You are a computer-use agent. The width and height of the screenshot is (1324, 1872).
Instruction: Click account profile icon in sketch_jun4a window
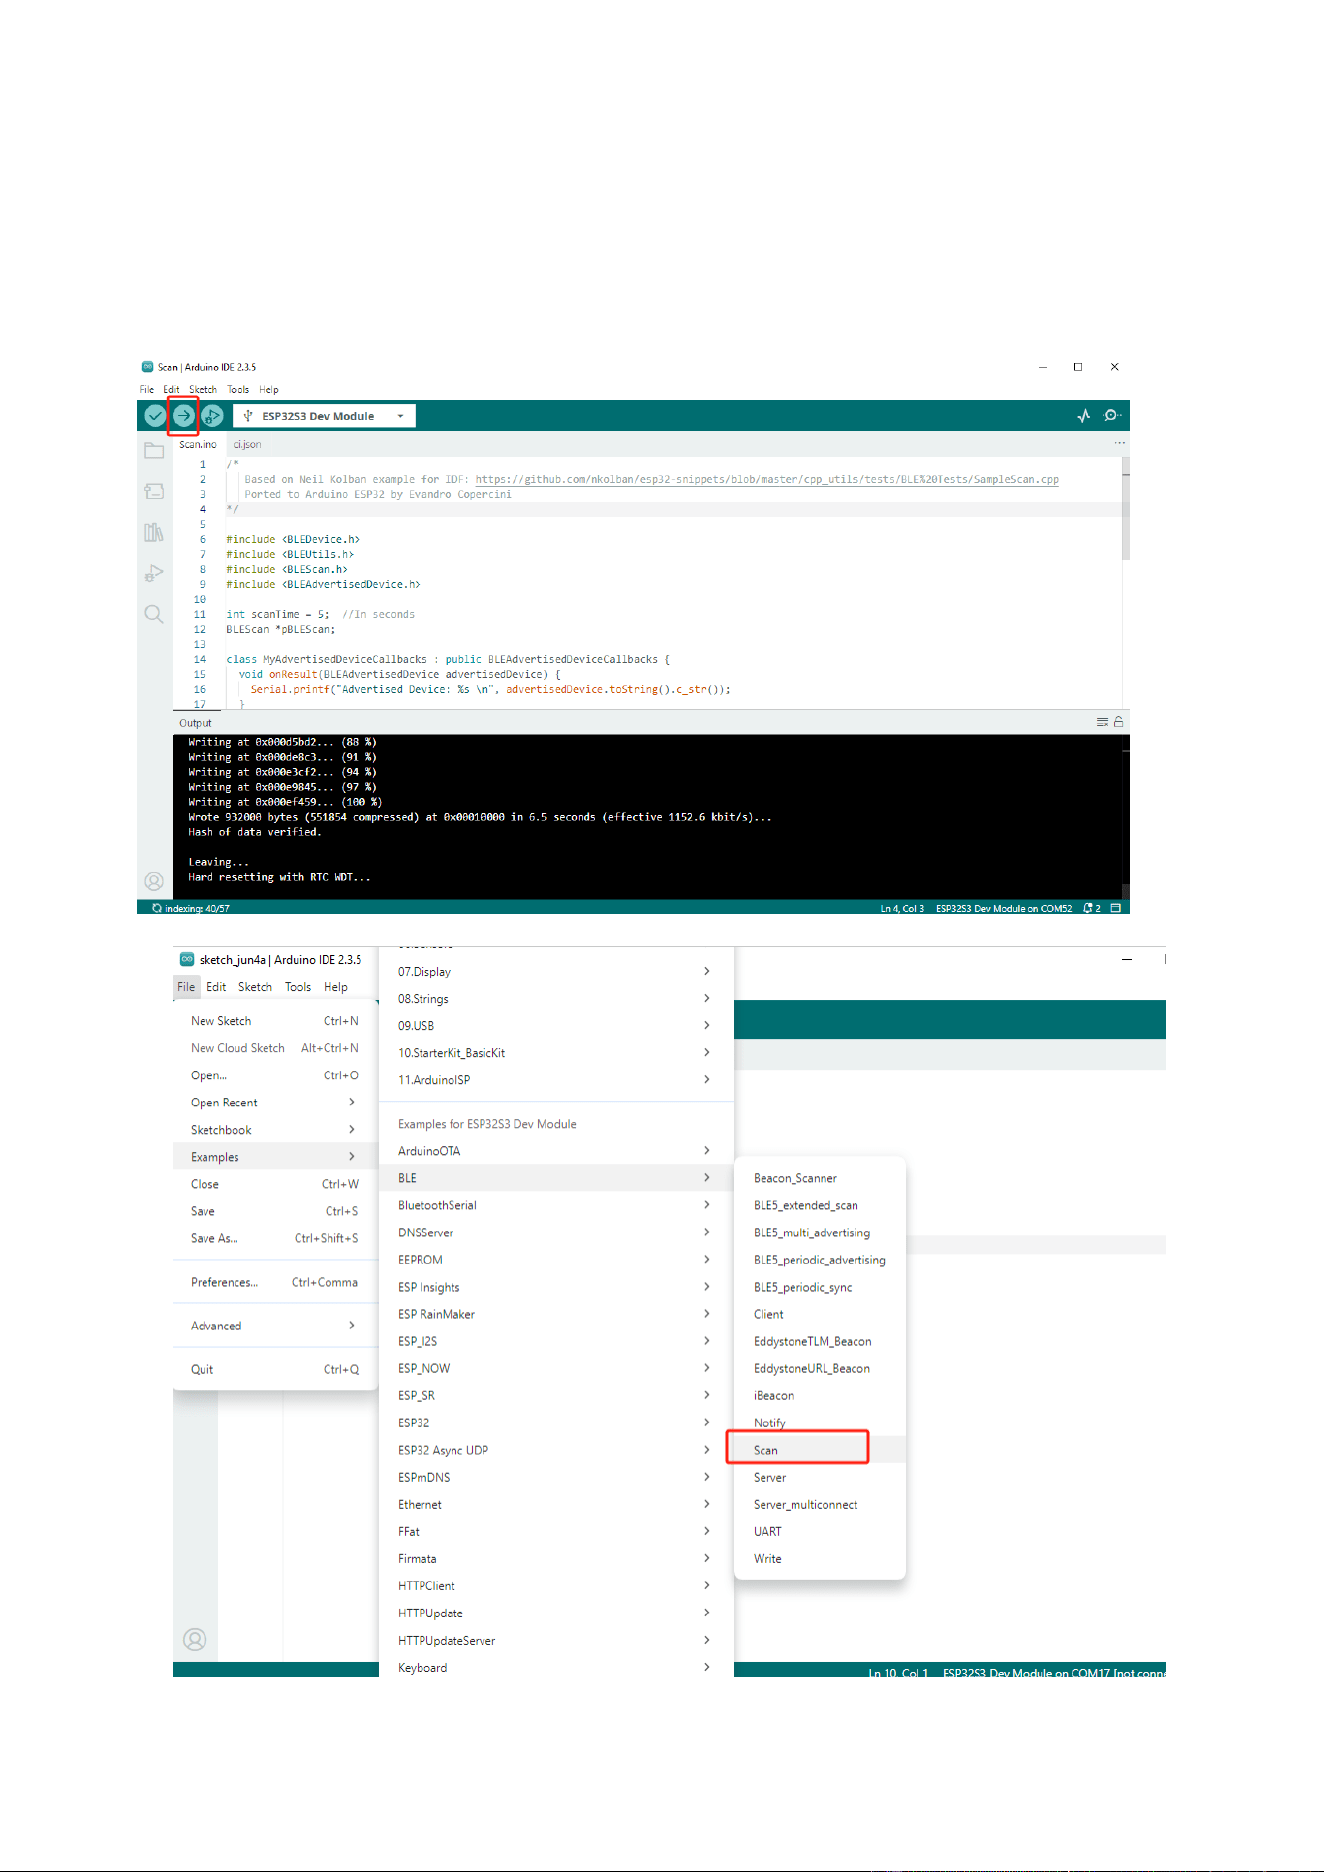(195, 1639)
